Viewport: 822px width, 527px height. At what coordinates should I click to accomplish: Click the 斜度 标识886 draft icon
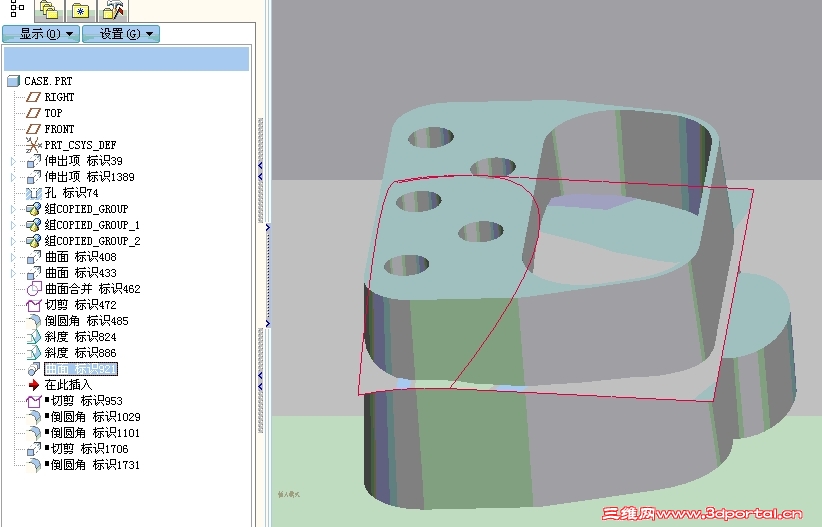(x=34, y=353)
